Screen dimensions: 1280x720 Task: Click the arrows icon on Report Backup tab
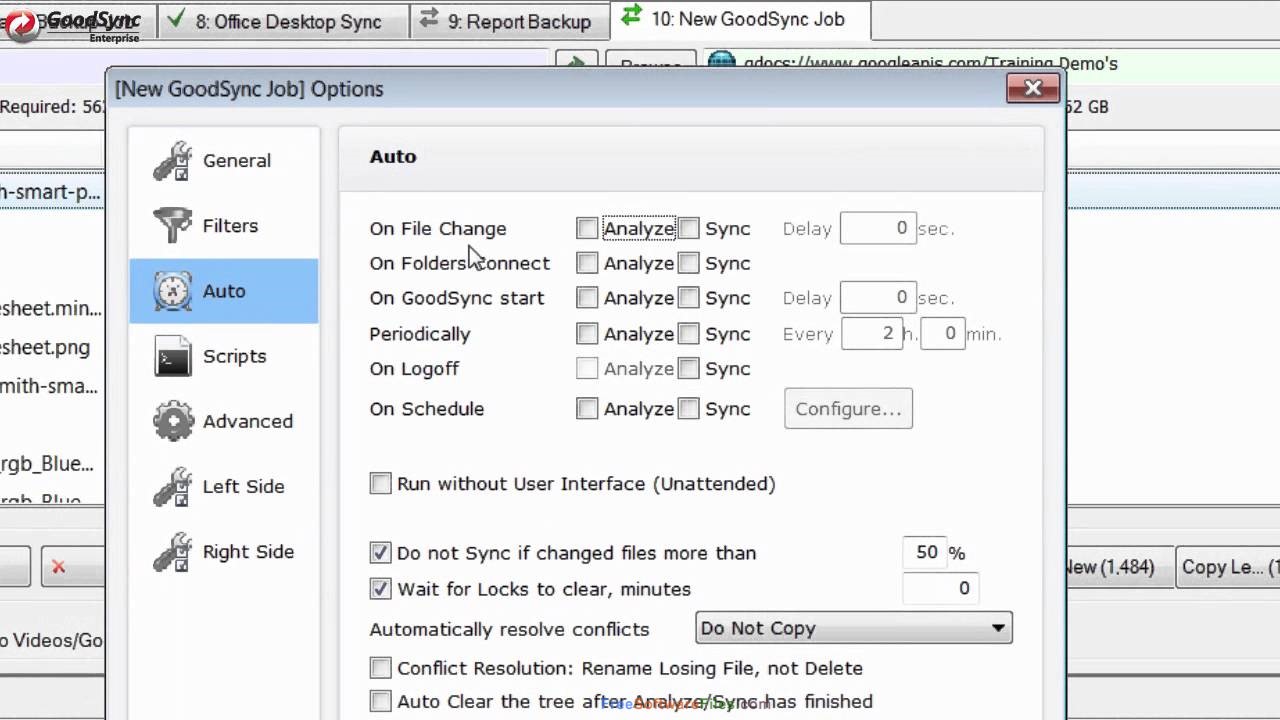click(429, 20)
